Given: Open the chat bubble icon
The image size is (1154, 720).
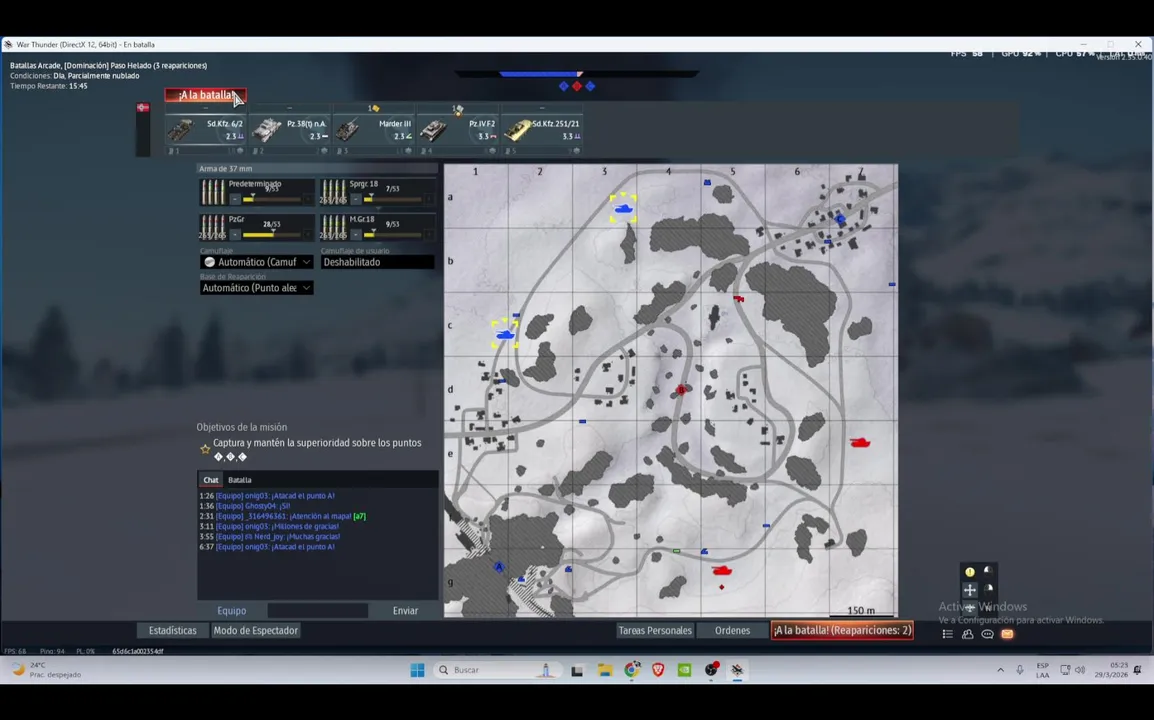Looking at the screenshot, I should (x=988, y=634).
